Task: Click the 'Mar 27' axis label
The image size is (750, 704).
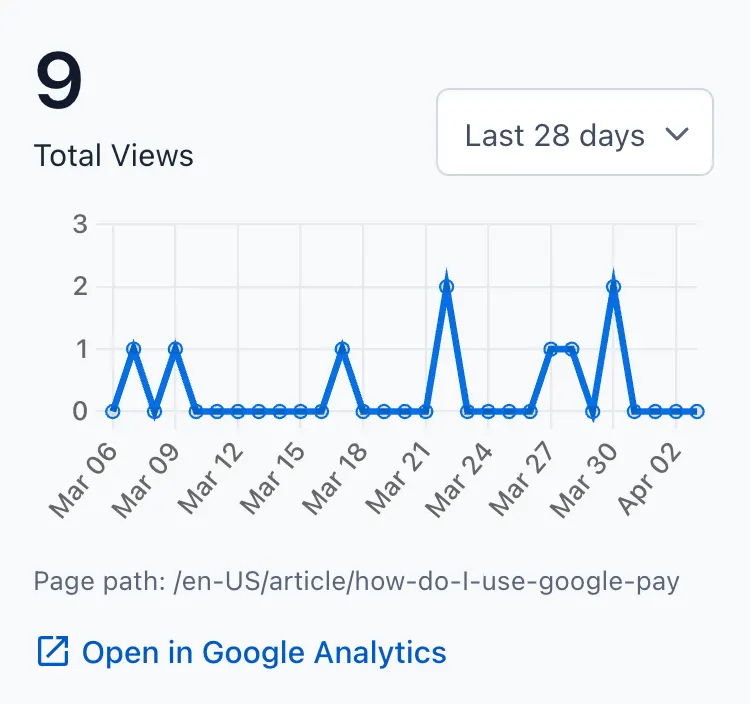Action: click(522, 480)
